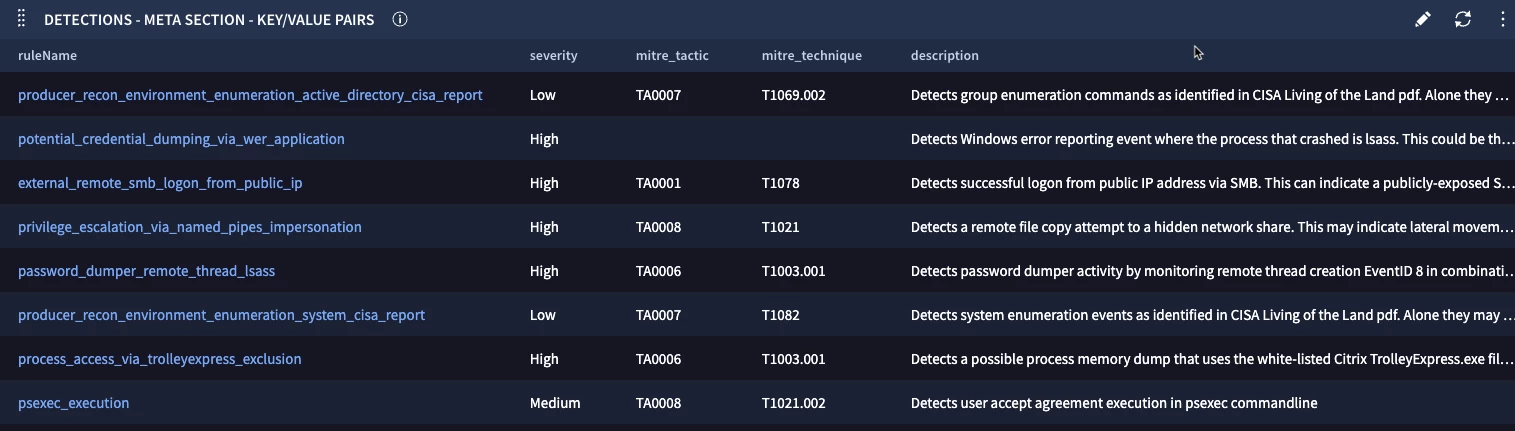Open the panel info icon
Viewport: 1515px width, 431px height.
coord(400,19)
